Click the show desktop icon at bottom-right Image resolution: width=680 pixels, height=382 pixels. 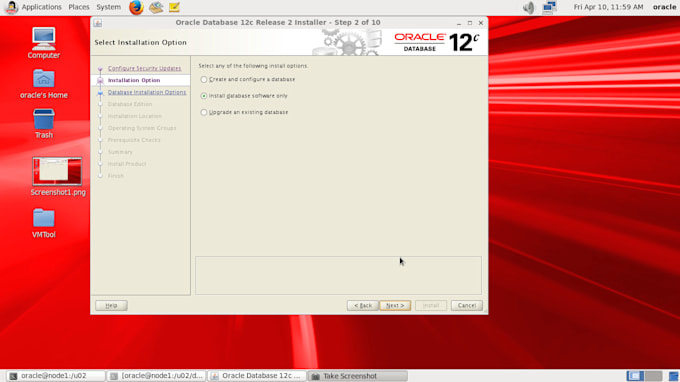[673, 376]
